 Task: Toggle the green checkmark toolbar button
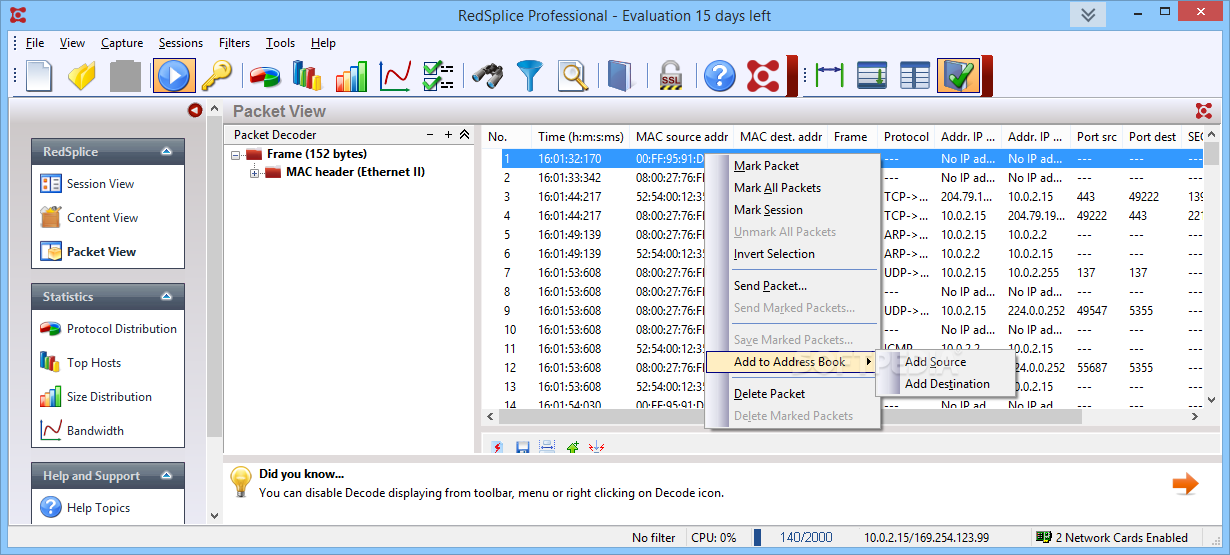pyautogui.click(x=958, y=76)
